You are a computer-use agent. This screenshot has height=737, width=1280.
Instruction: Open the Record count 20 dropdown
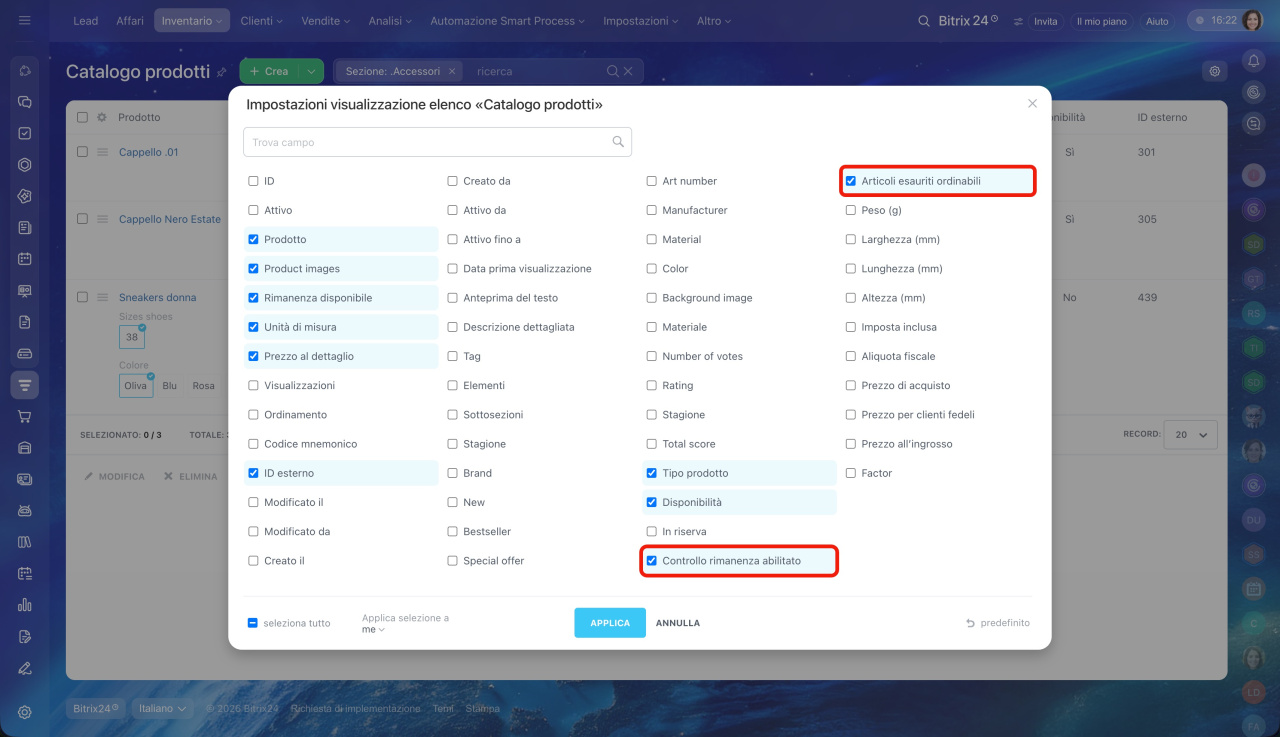(x=1192, y=435)
